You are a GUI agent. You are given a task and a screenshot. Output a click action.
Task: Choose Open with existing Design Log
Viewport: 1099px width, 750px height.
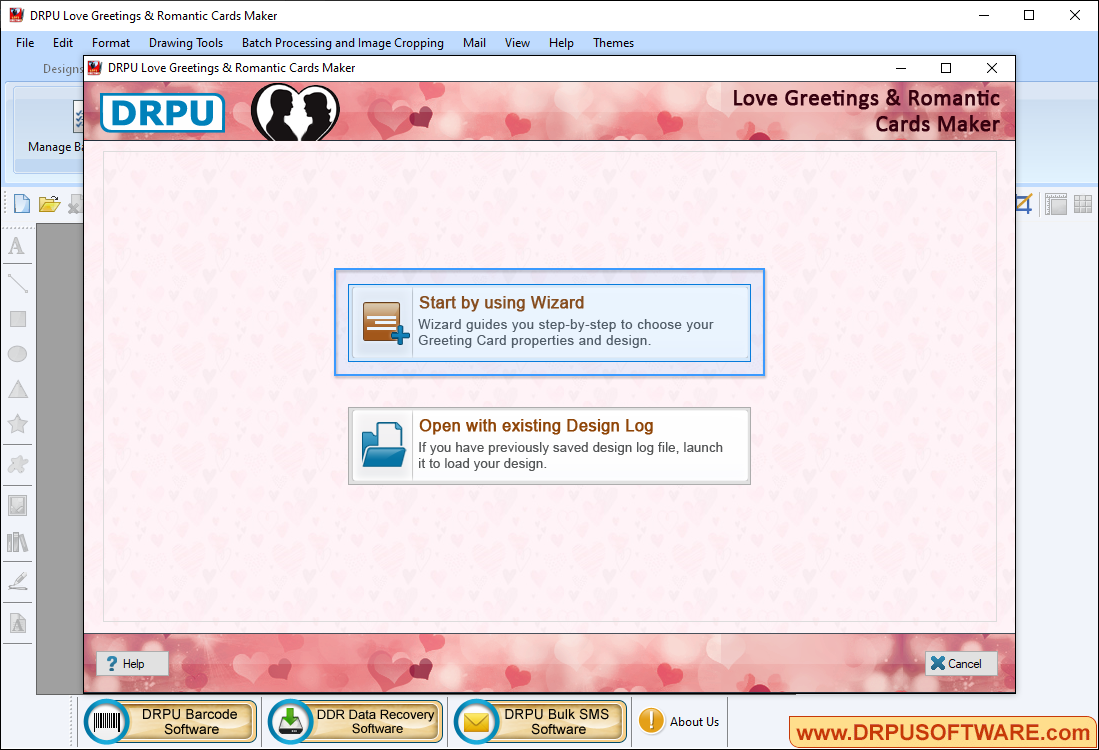(x=549, y=445)
